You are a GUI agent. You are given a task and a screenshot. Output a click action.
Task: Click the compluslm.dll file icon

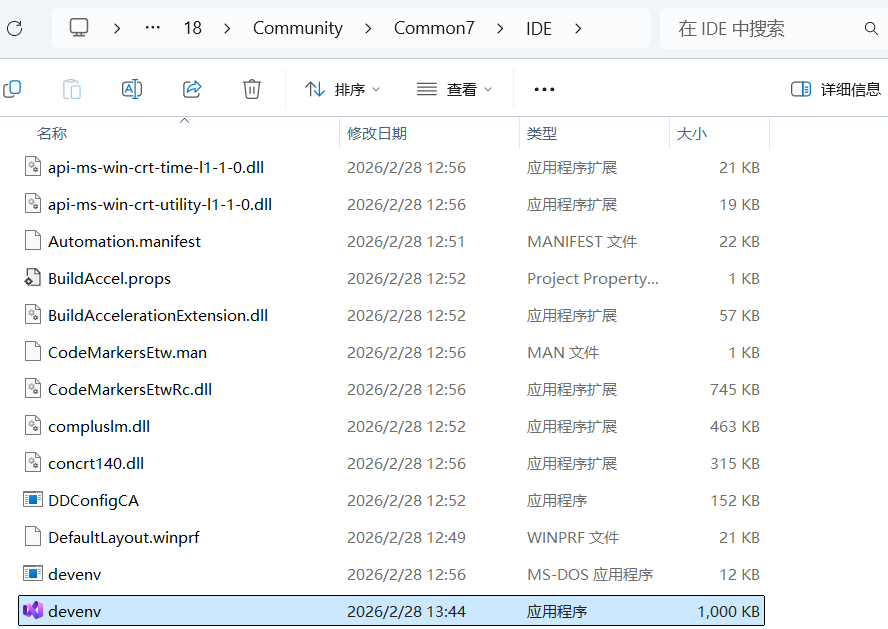coord(33,425)
